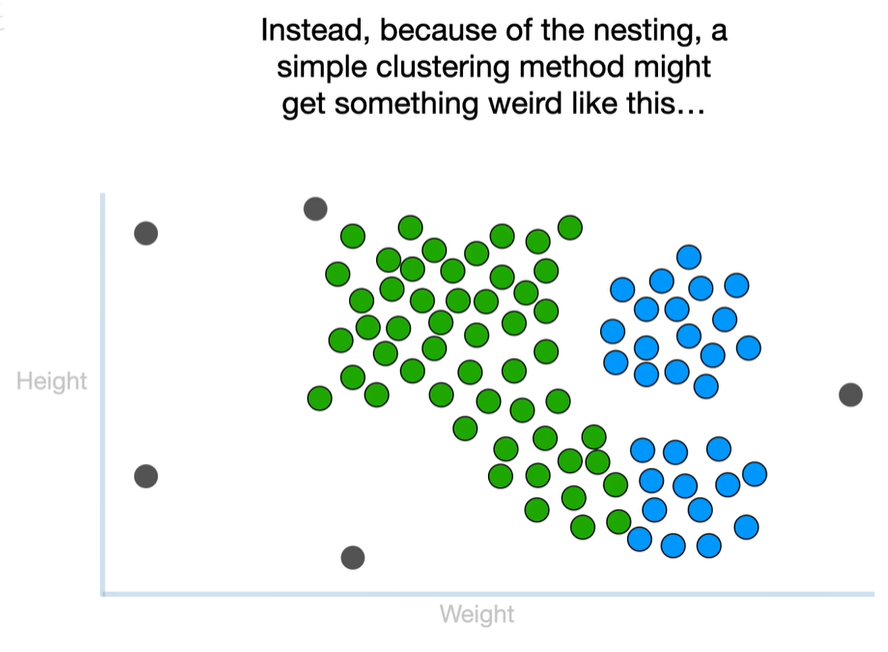Click the gray outlier dot in top-left corner
The image size is (888, 652).
(x=146, y=234)
